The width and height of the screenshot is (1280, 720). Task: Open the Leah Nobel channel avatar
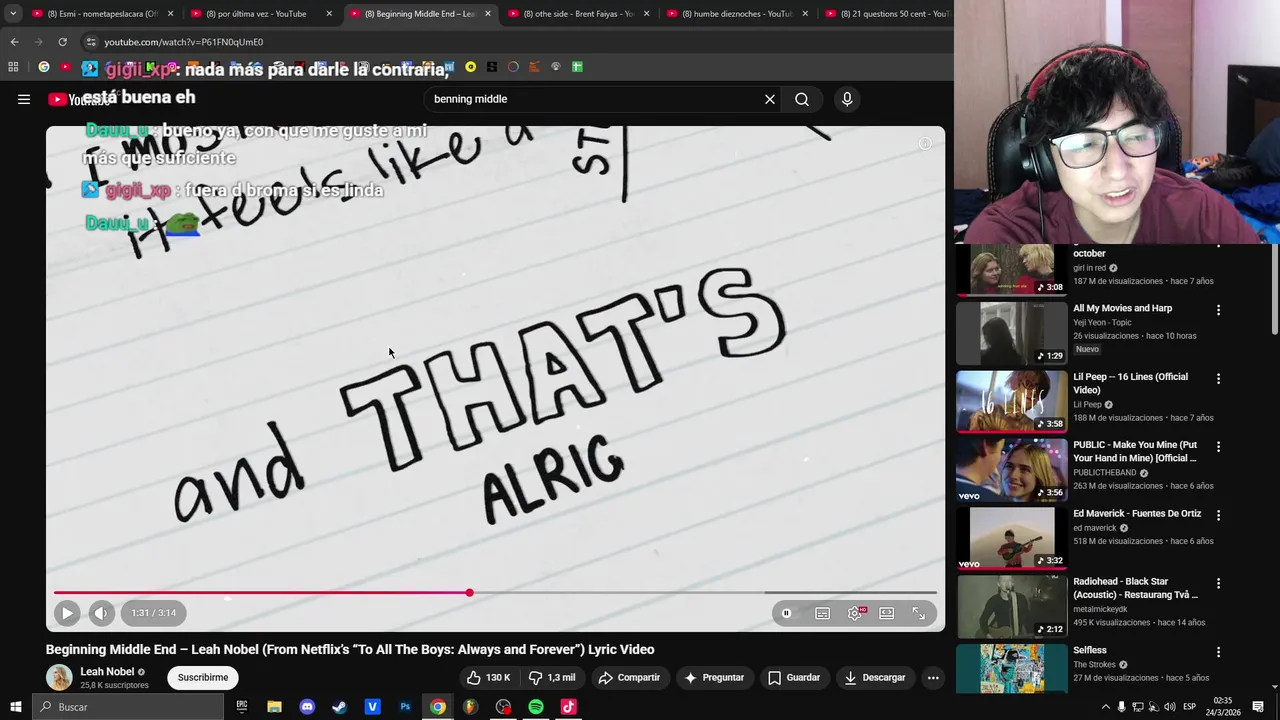click(x=59, y=678)
